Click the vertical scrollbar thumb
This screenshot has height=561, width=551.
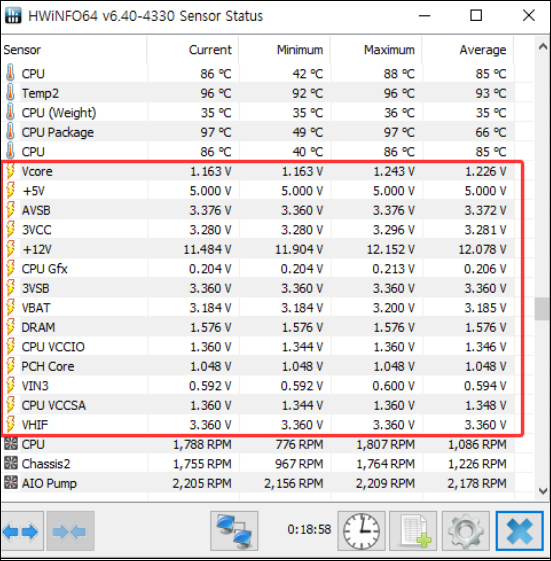542,308
